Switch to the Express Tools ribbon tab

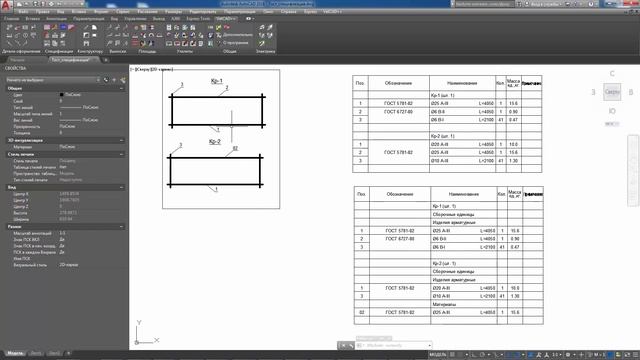pos(198,19)
